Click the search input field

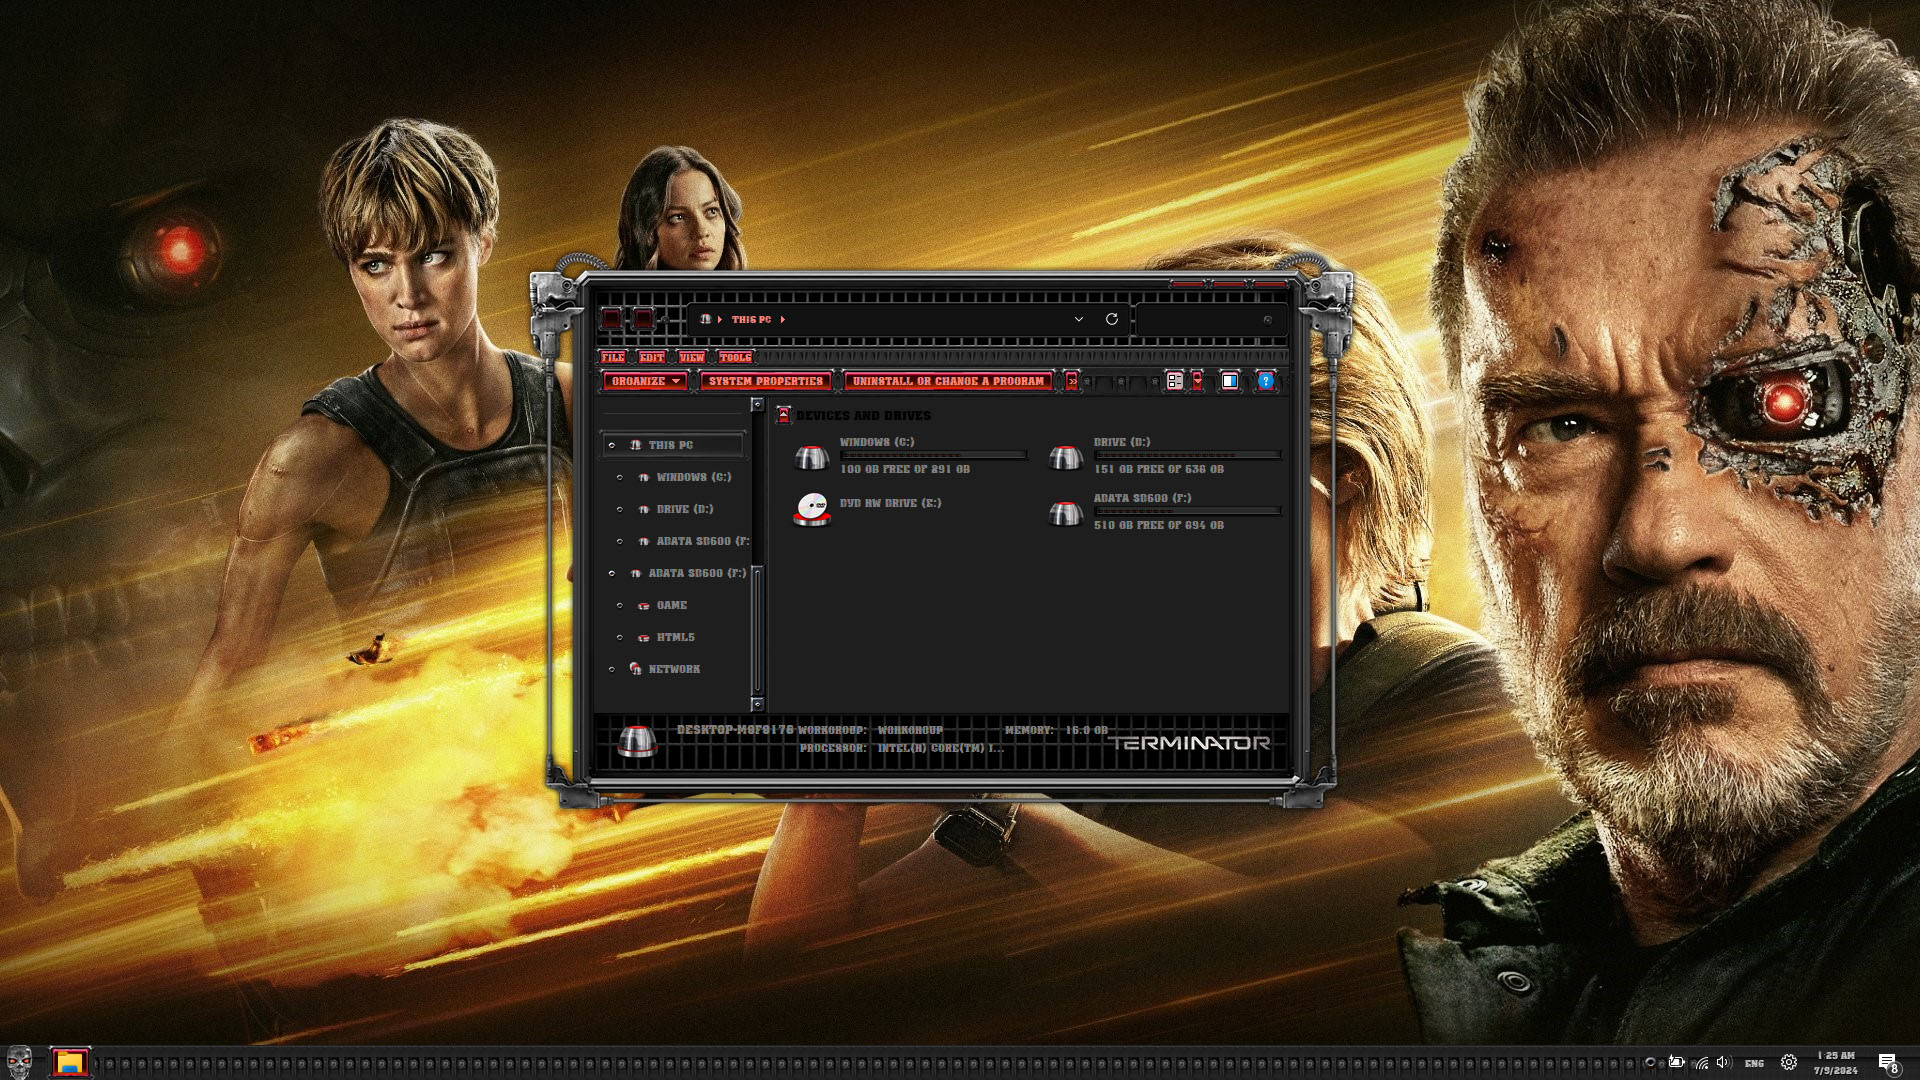1200,320
